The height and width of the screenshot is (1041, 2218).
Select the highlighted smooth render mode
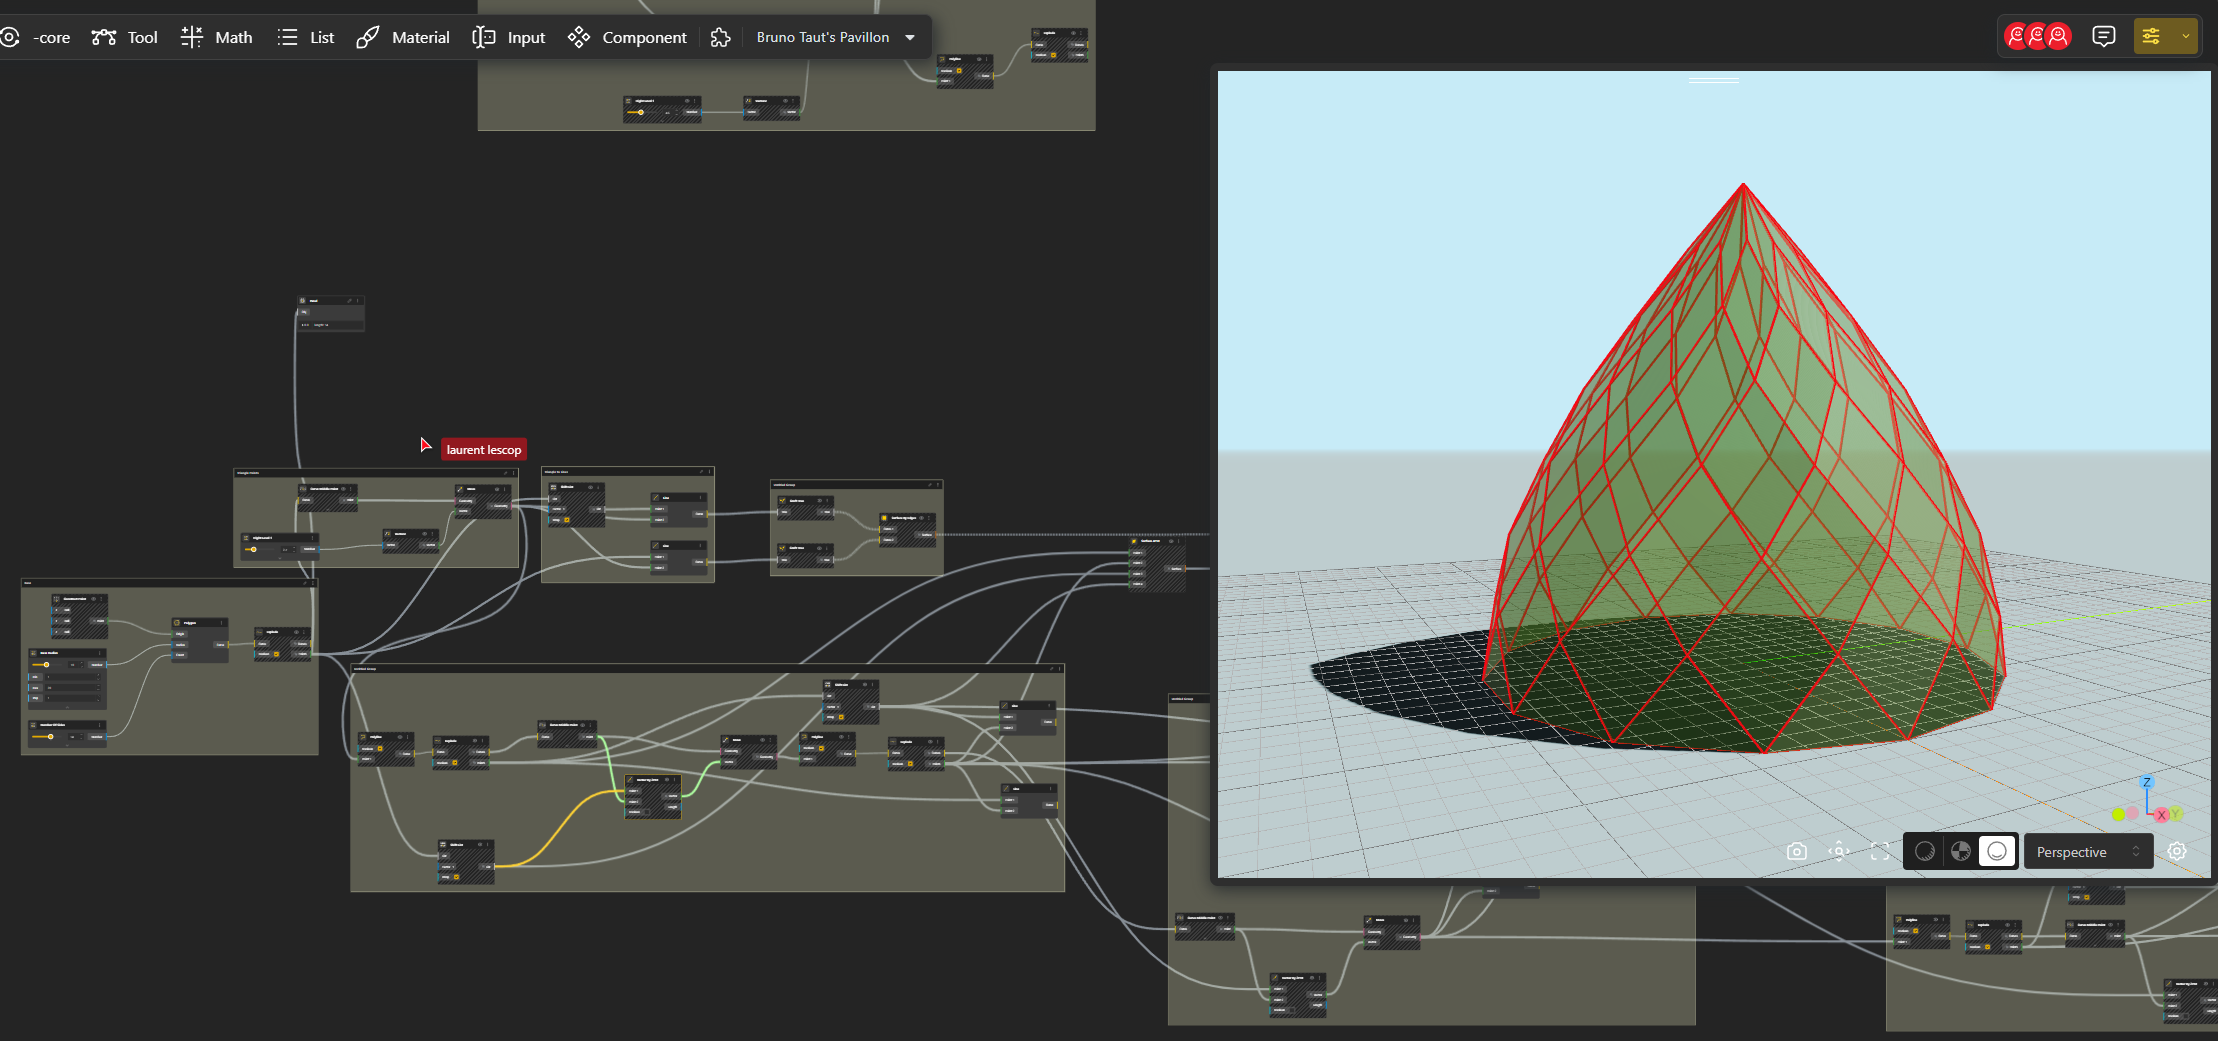[1997, 851]
